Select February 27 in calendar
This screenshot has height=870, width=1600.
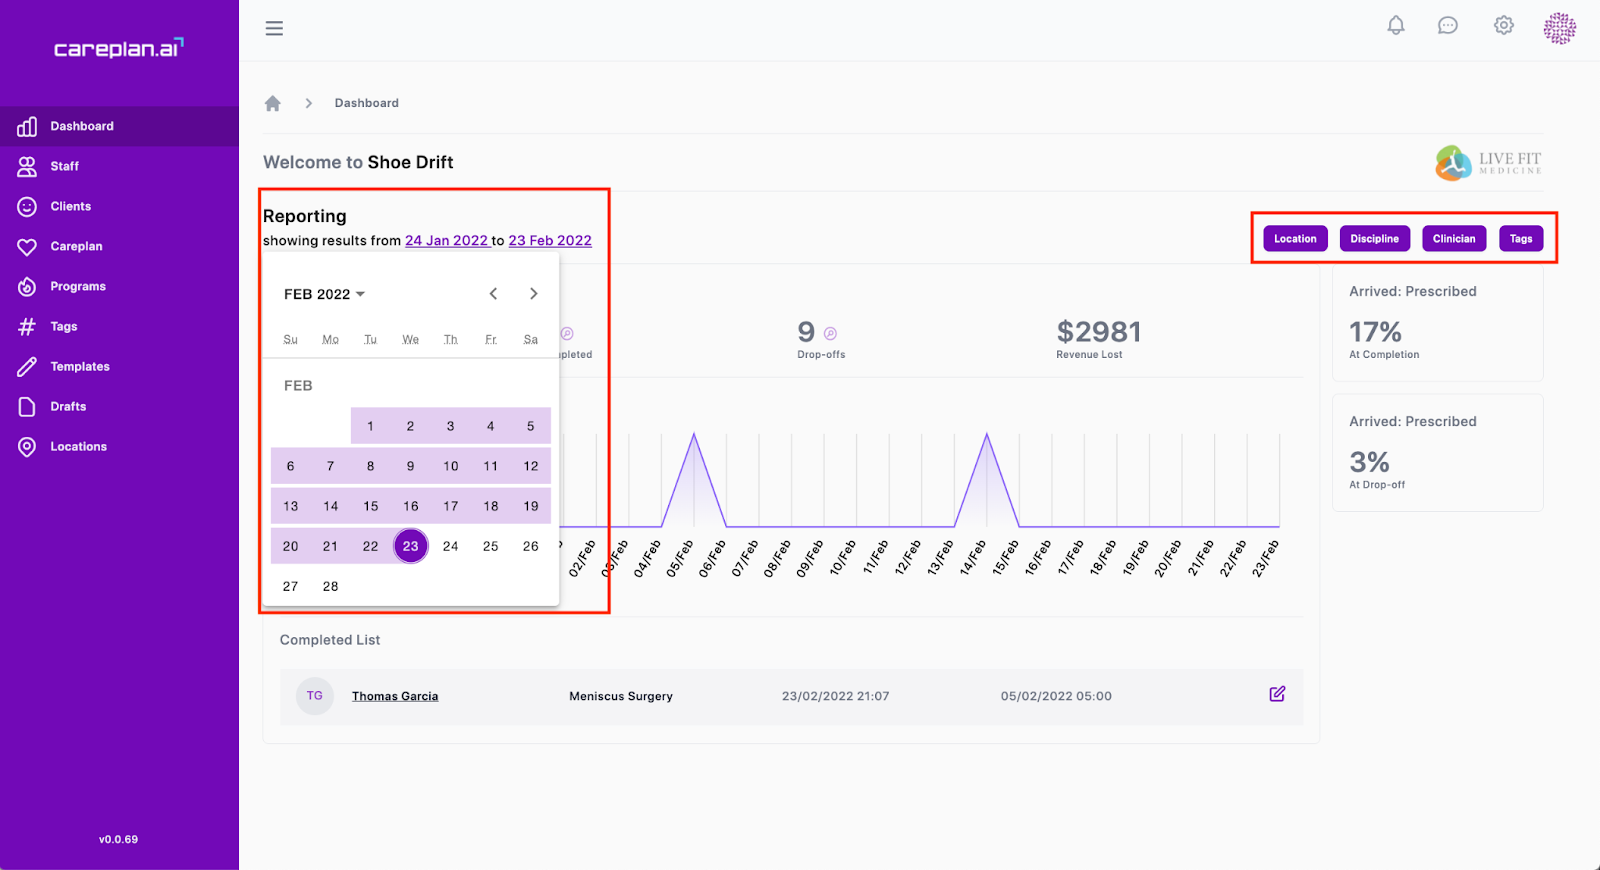290,586
